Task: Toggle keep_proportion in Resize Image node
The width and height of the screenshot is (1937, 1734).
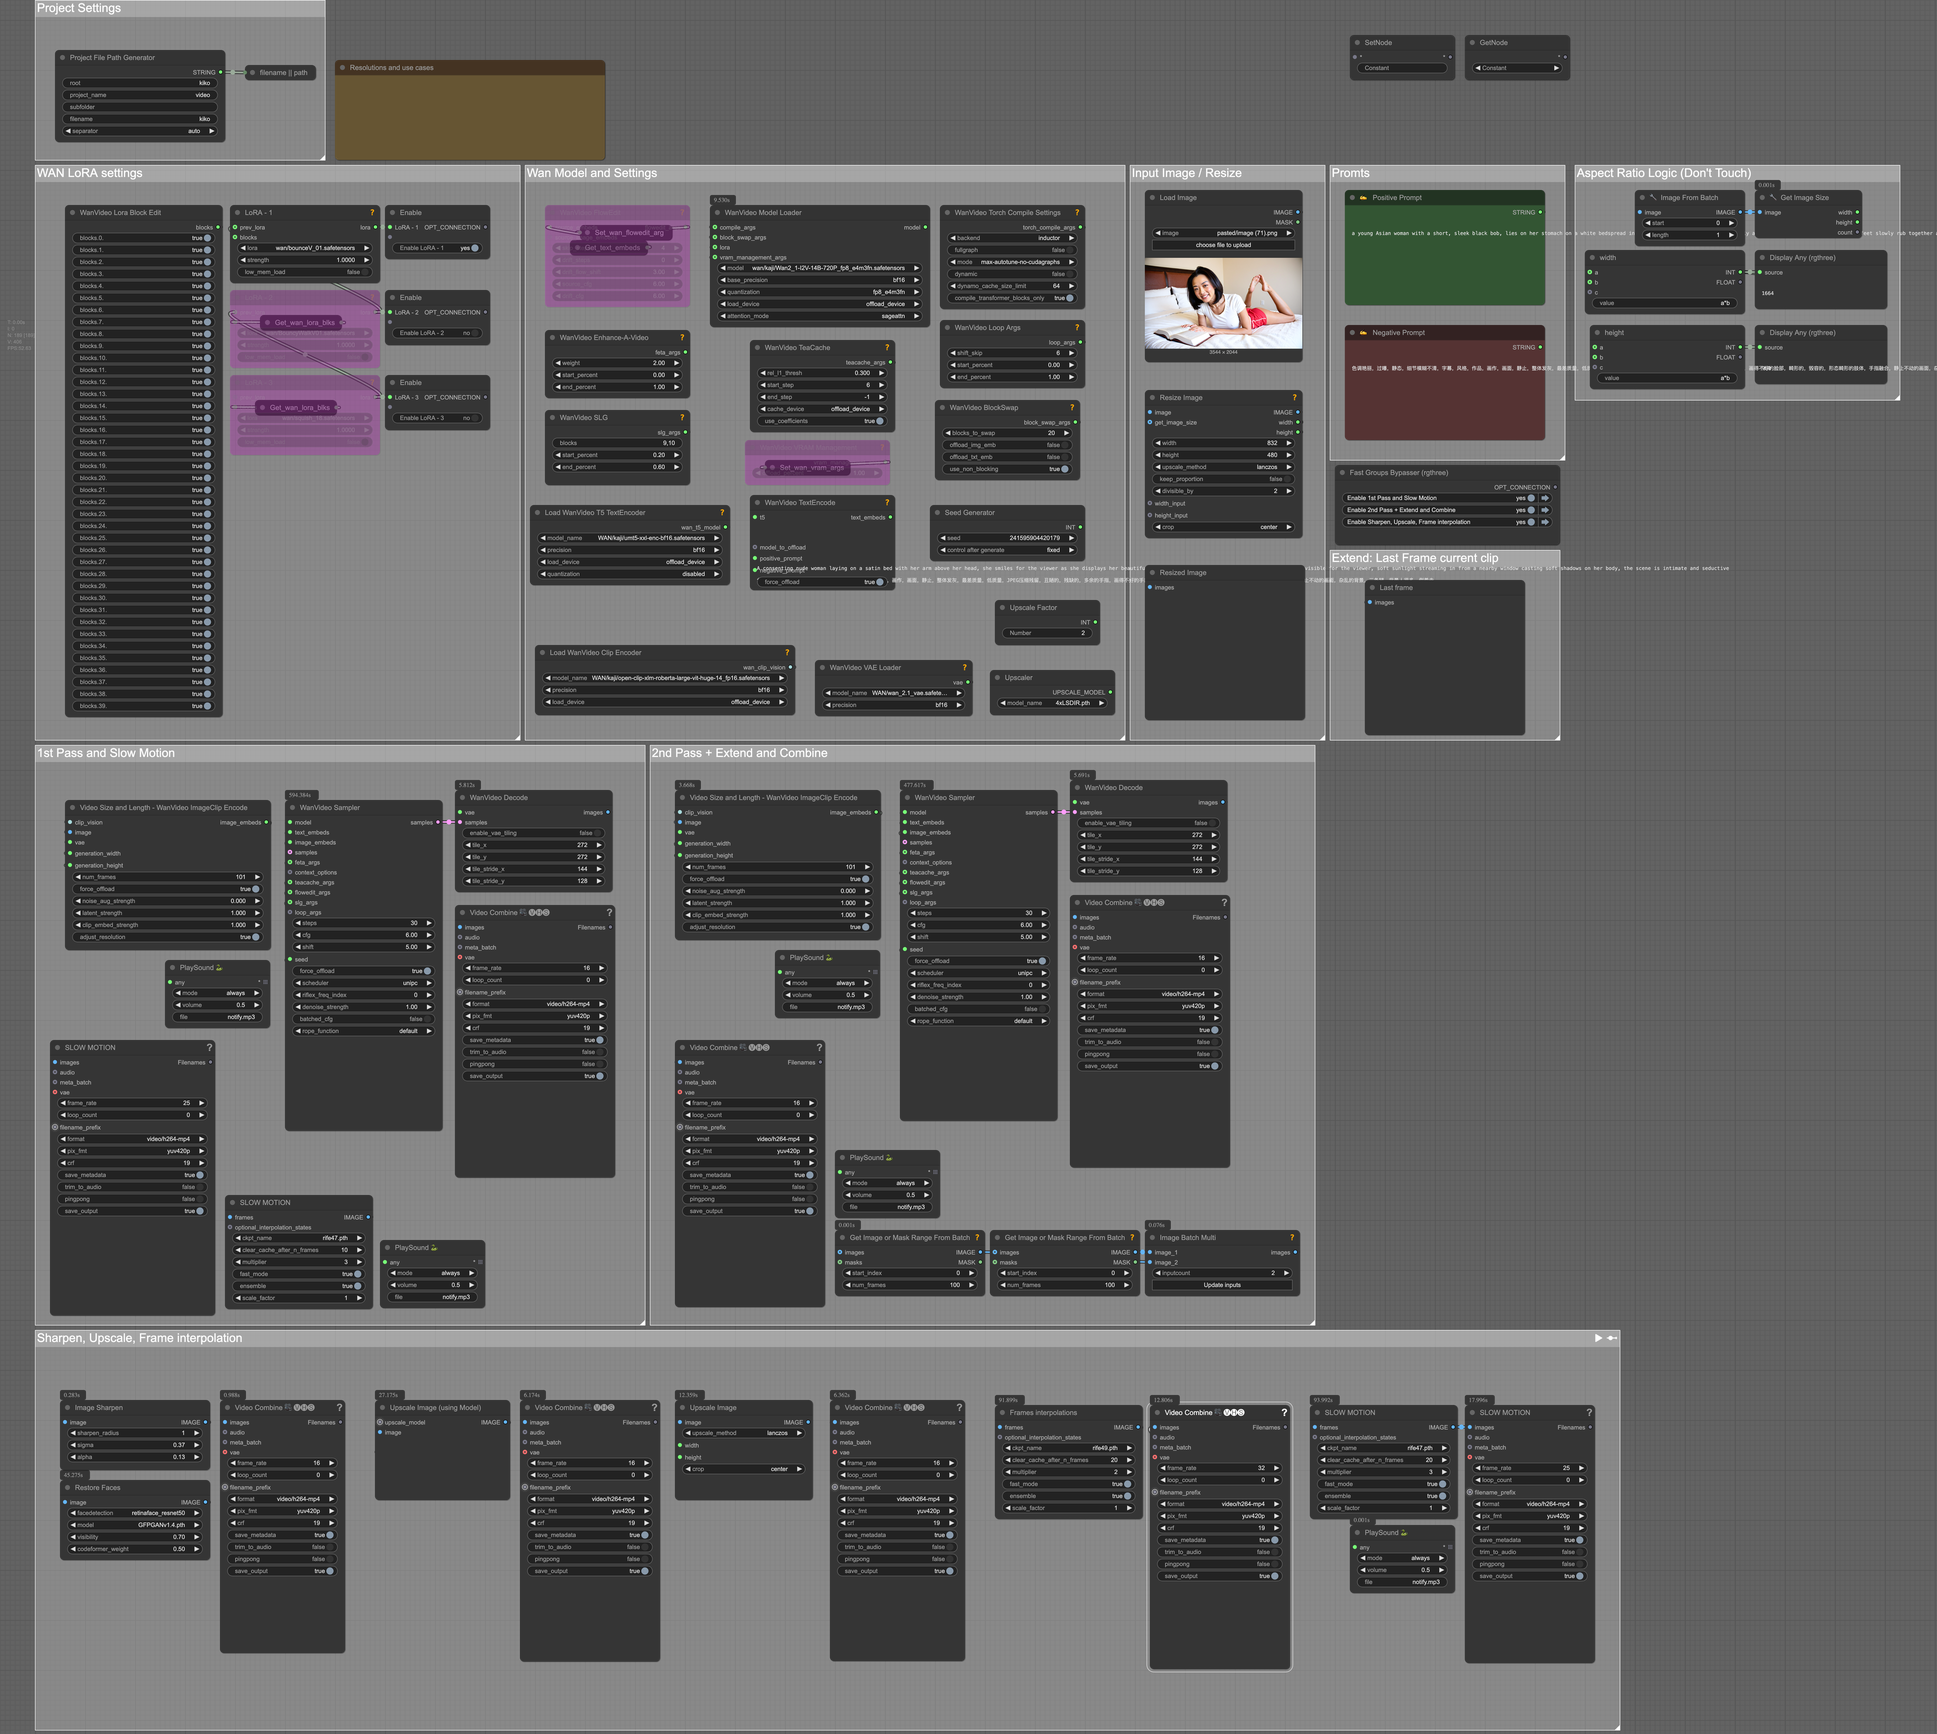Action: click(x=1288, y=479)
